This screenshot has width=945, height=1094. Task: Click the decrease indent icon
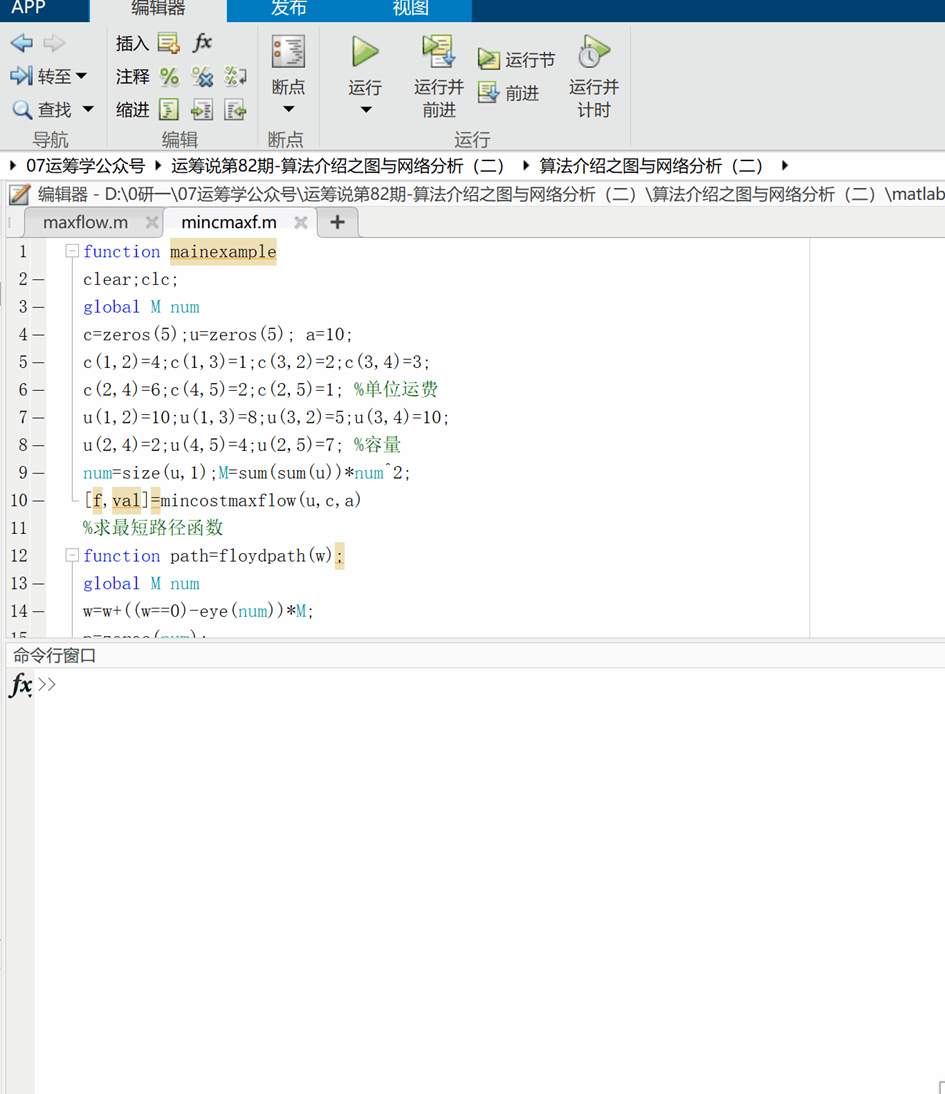click(x=235, y=110)
